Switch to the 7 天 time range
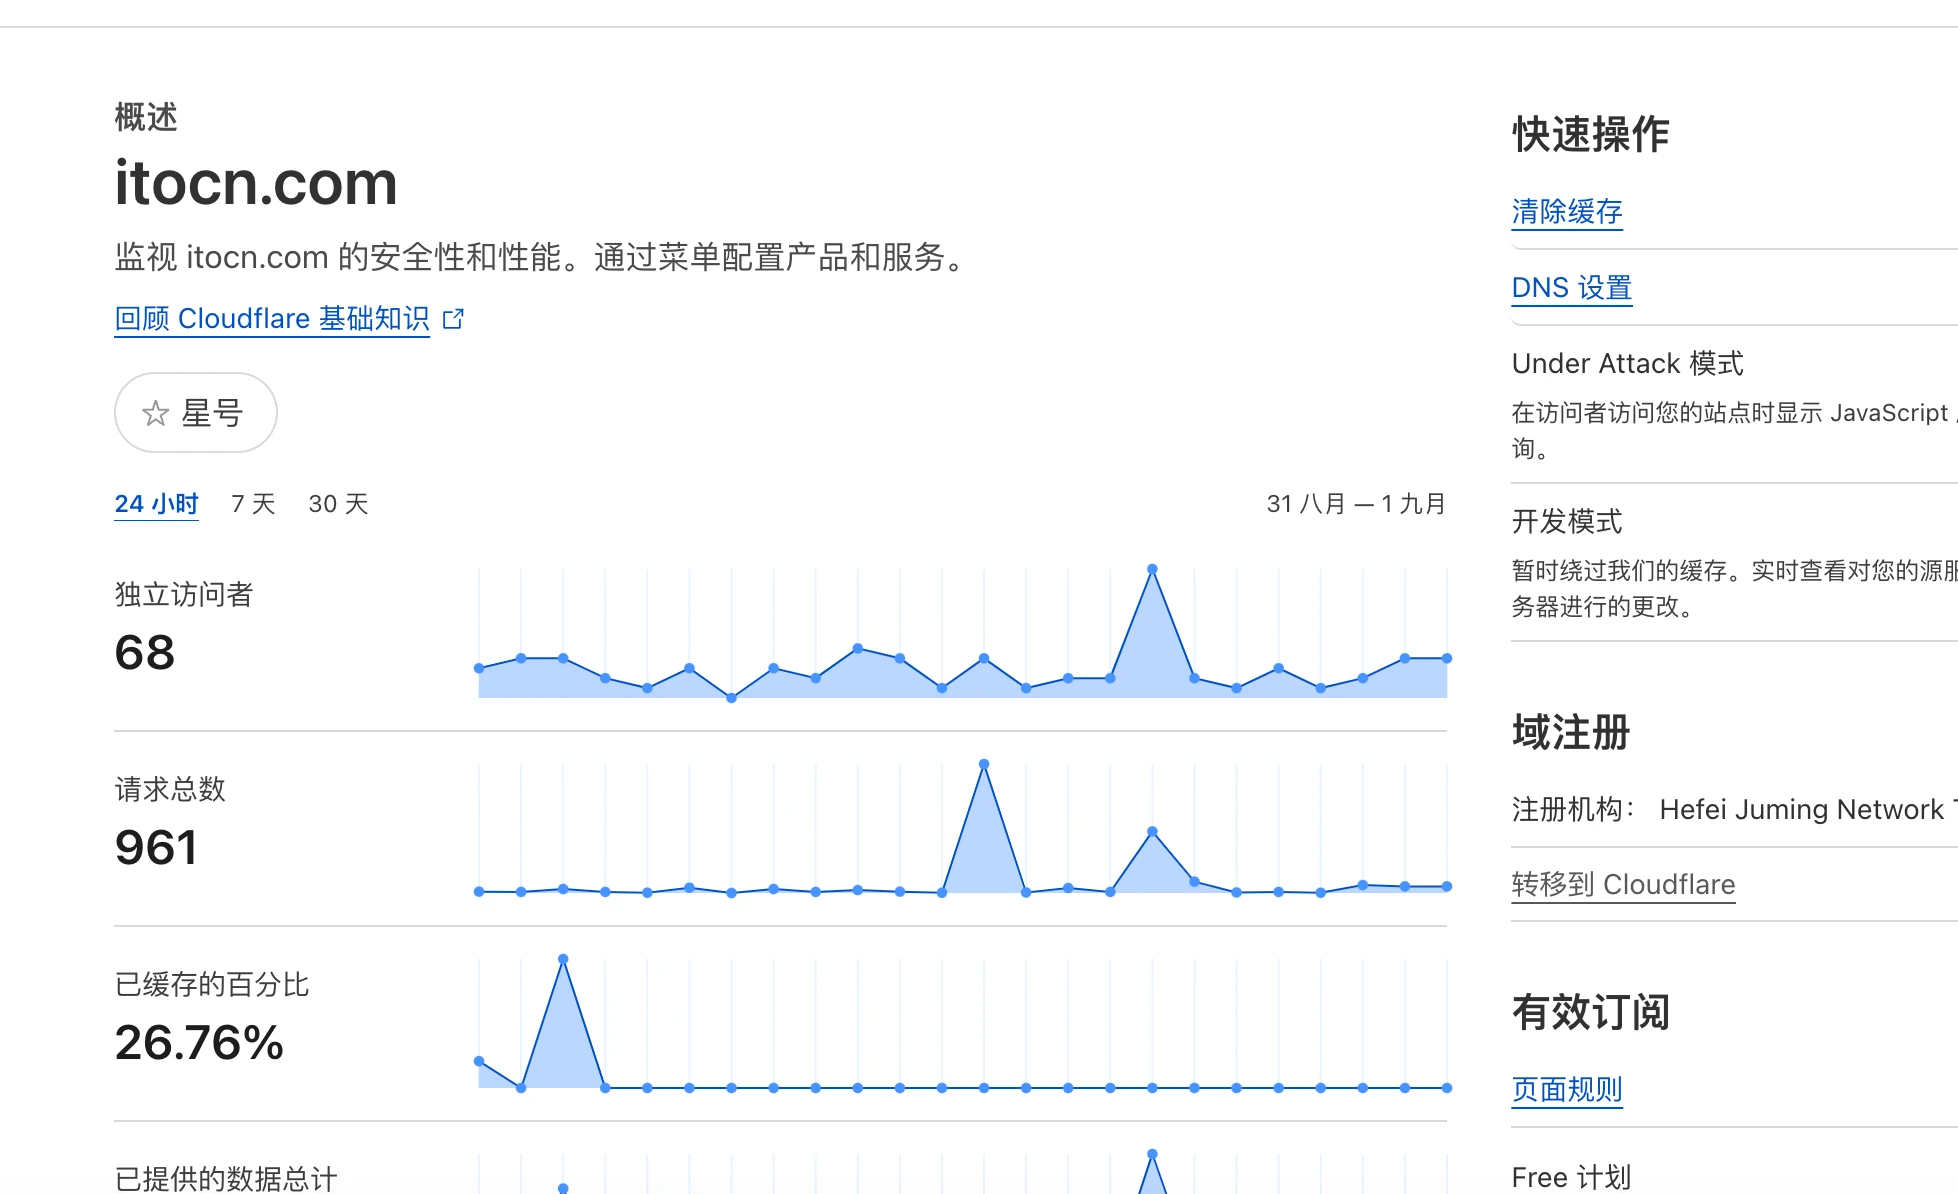 coord(253,504)
